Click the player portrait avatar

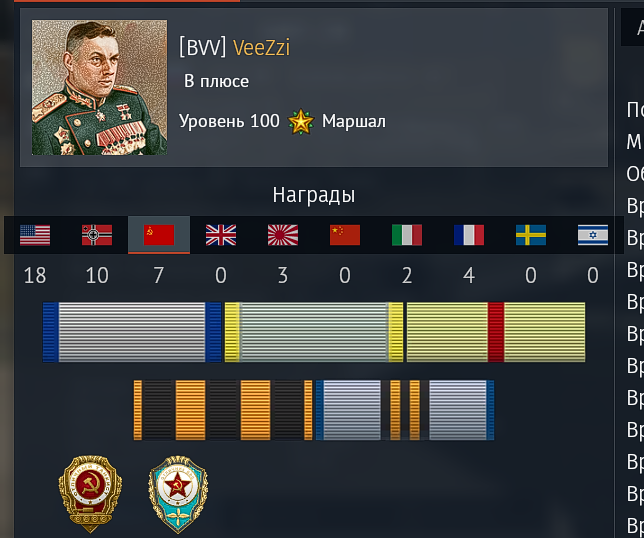click(99, 87)
